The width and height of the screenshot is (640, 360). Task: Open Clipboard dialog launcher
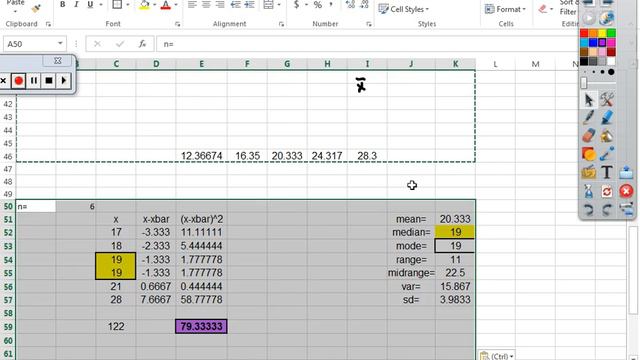(48, 24)
